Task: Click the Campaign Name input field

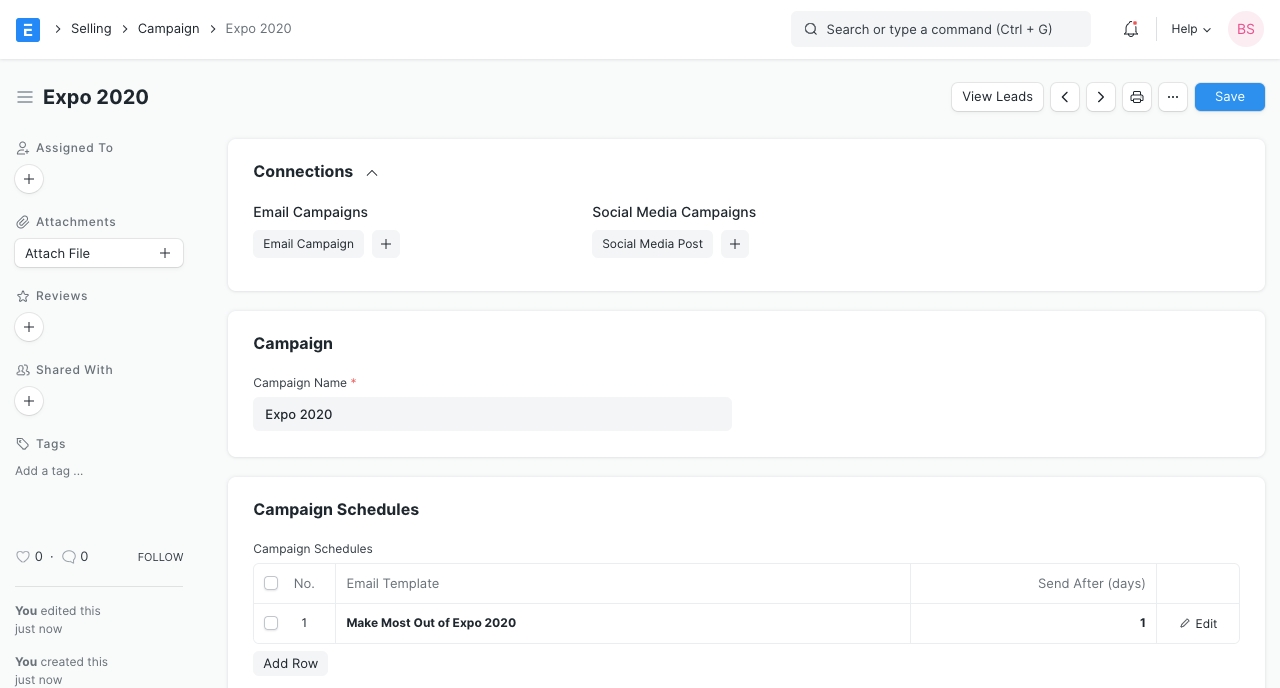Action: 492,414
